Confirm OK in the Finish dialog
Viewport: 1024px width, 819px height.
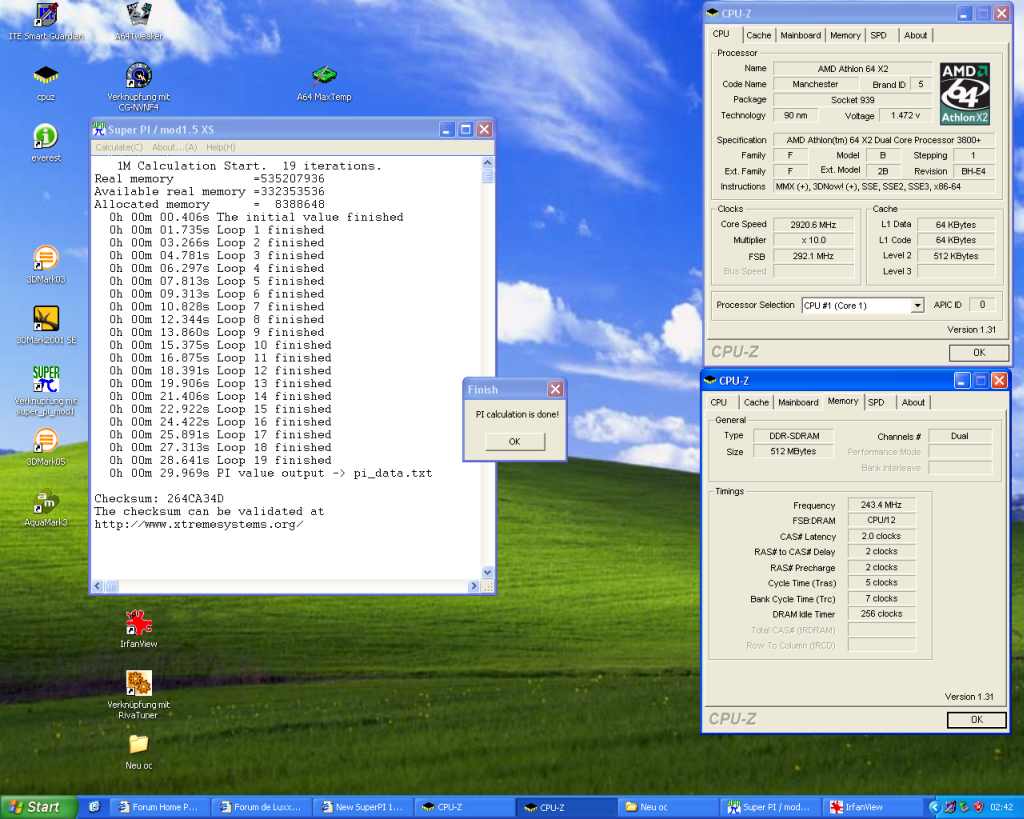(x=515, y=442)
